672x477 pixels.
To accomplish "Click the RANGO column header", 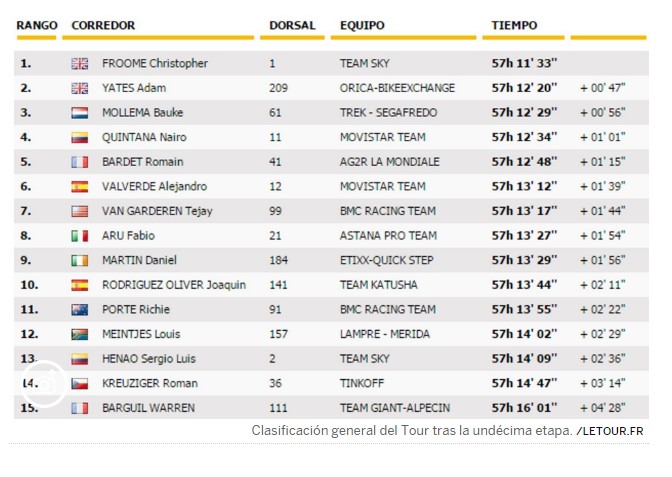I will tap(38, 25).
